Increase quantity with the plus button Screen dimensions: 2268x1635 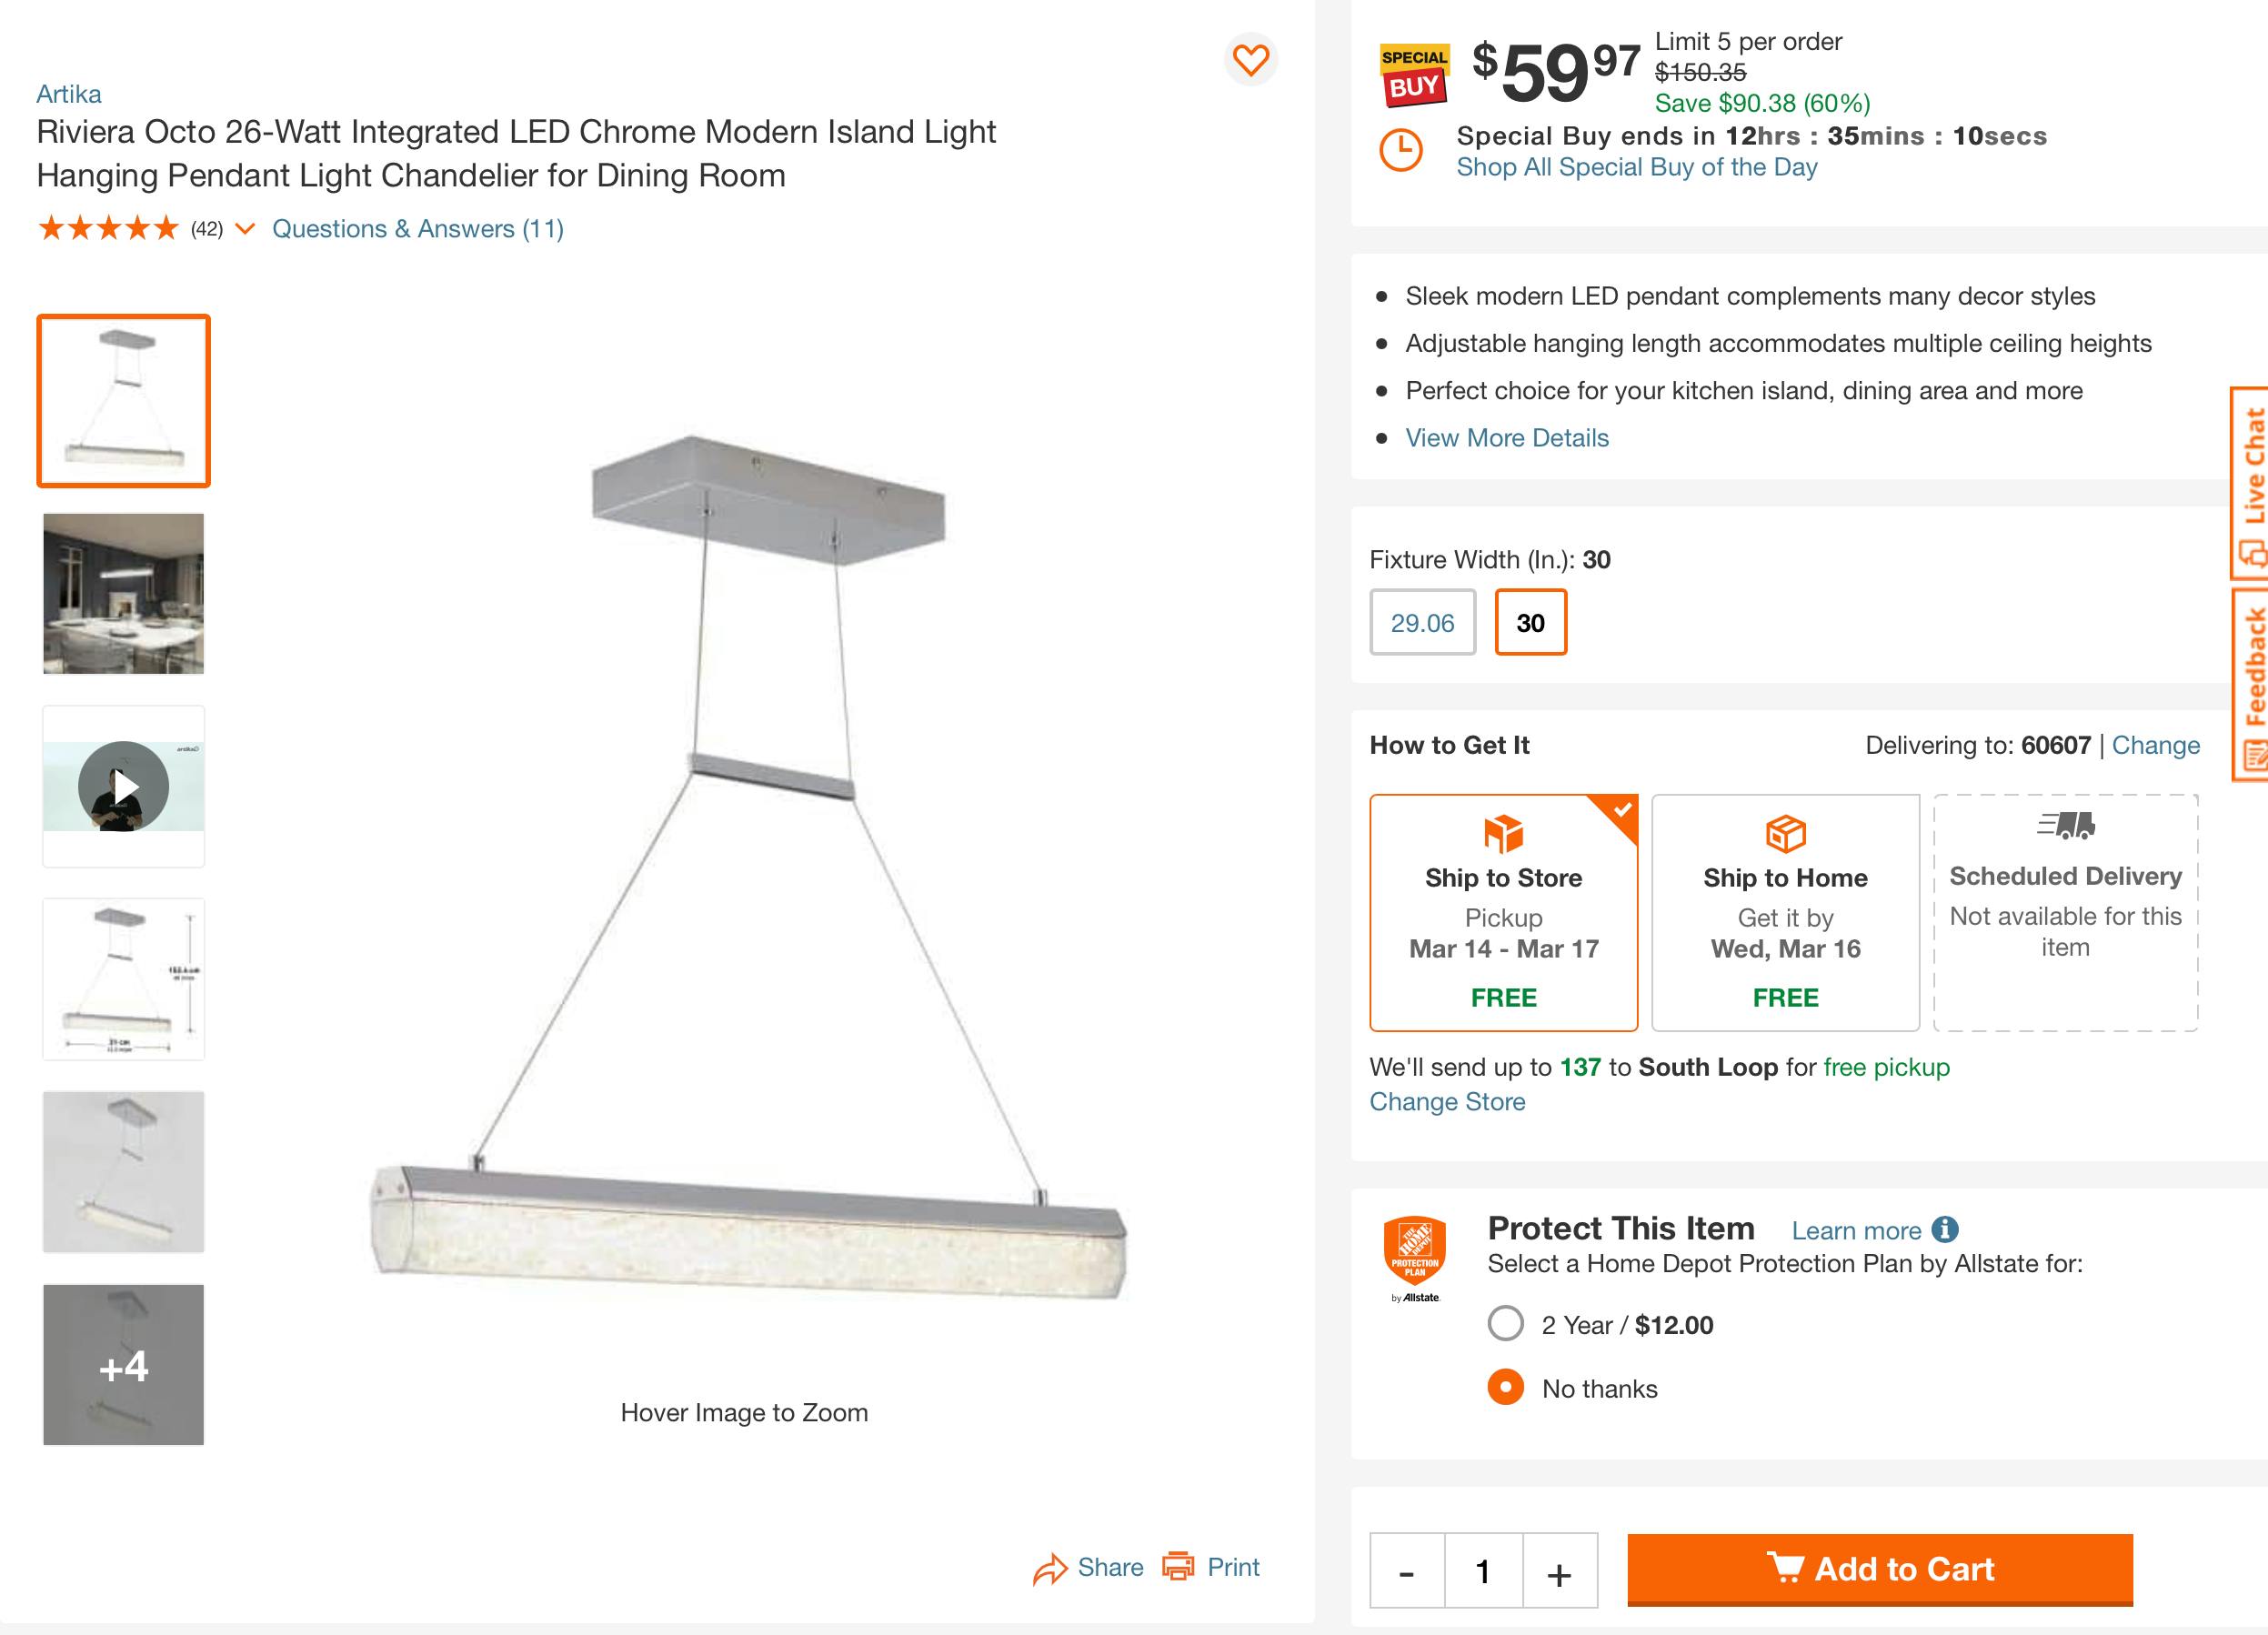tap(1558, 1572)
